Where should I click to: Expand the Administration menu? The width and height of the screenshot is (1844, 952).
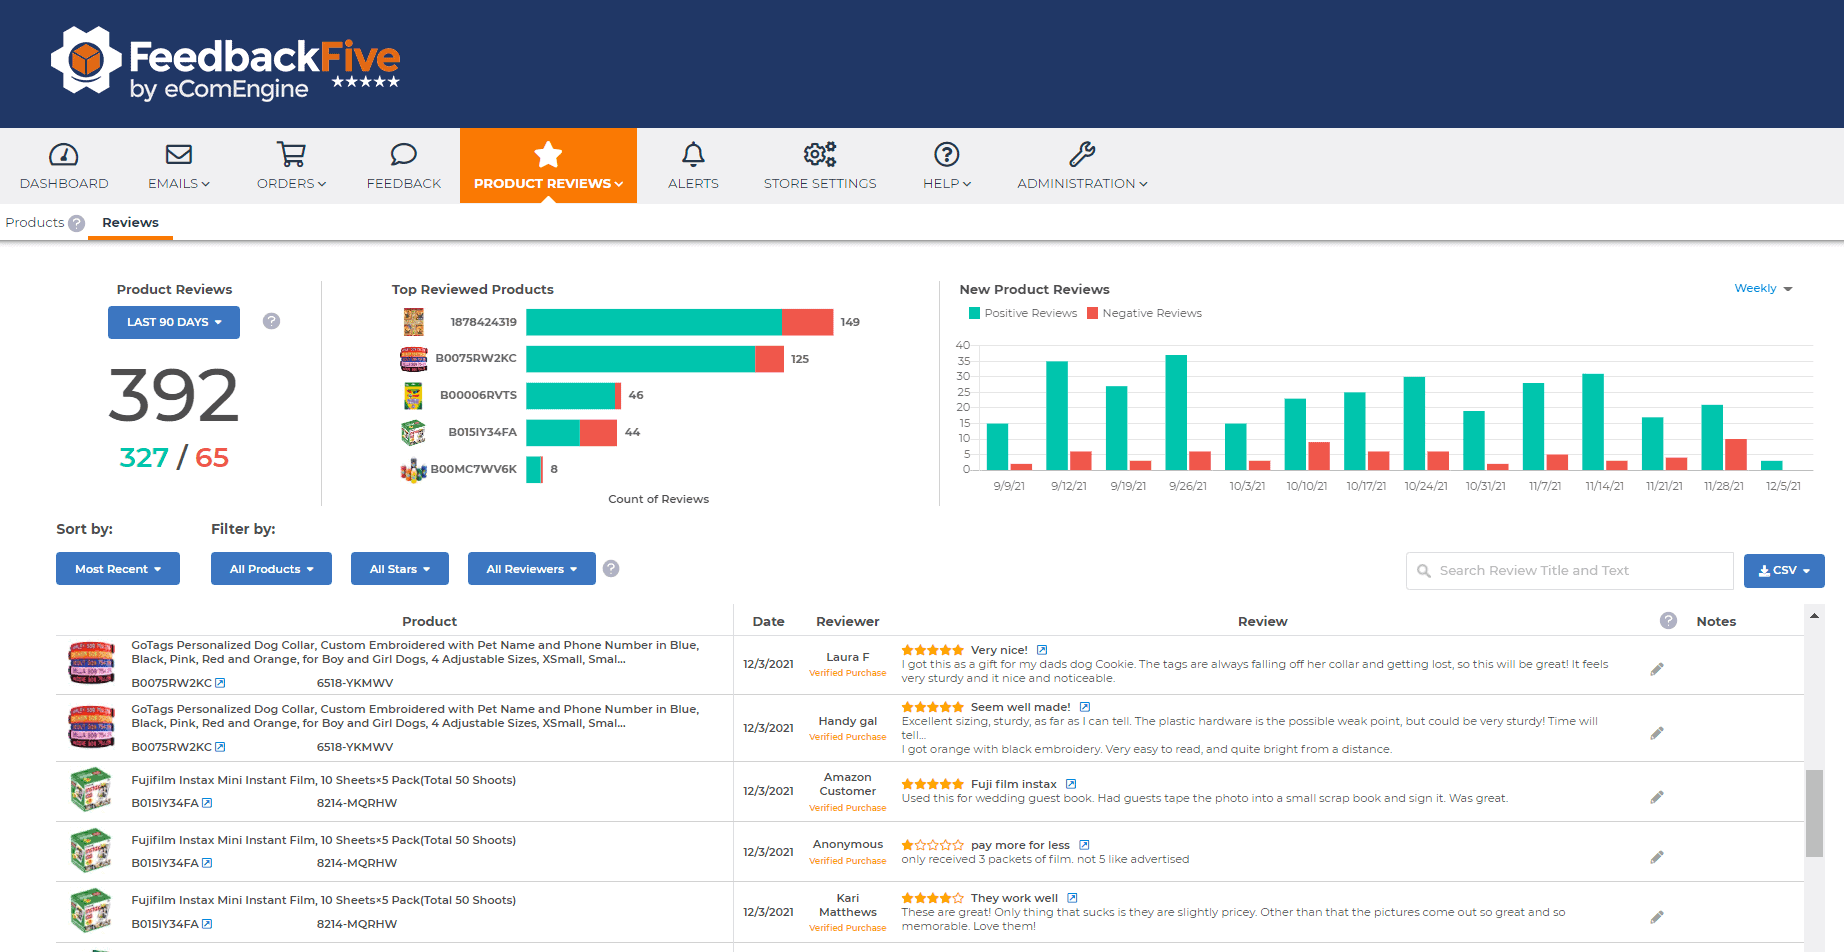pyautogui.click(x=1082, y=184)
